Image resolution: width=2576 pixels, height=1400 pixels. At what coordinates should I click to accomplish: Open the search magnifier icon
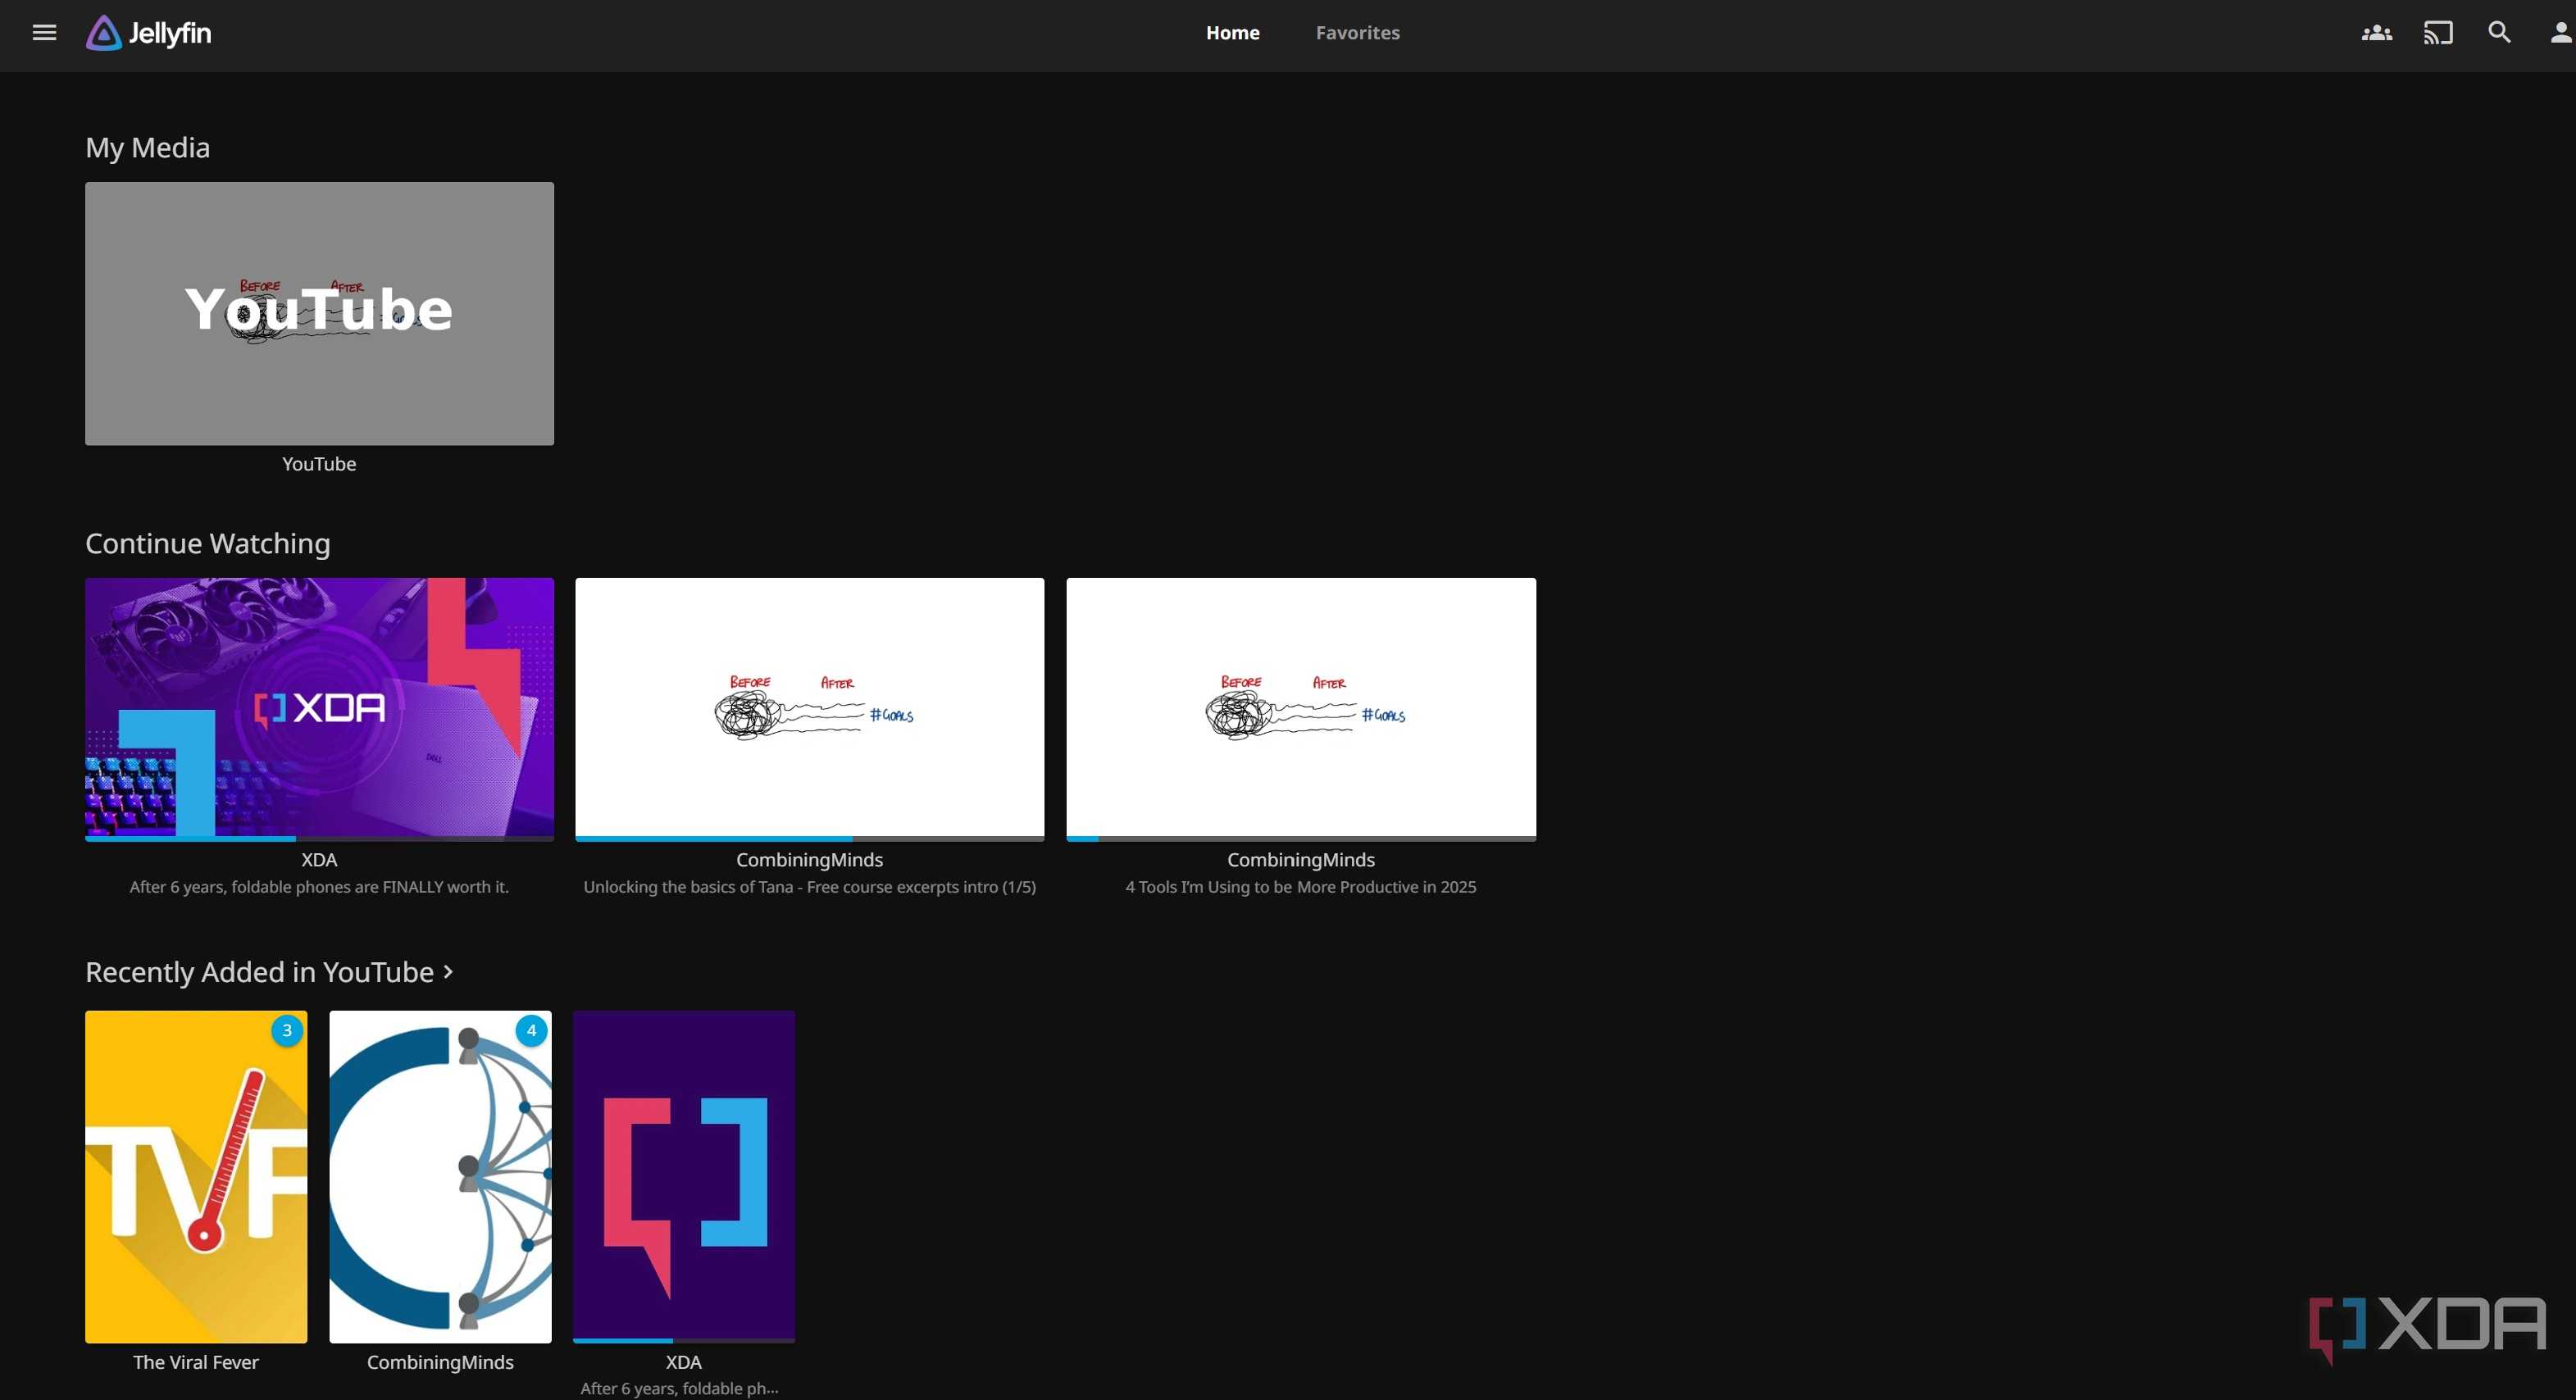[2499, 32]
